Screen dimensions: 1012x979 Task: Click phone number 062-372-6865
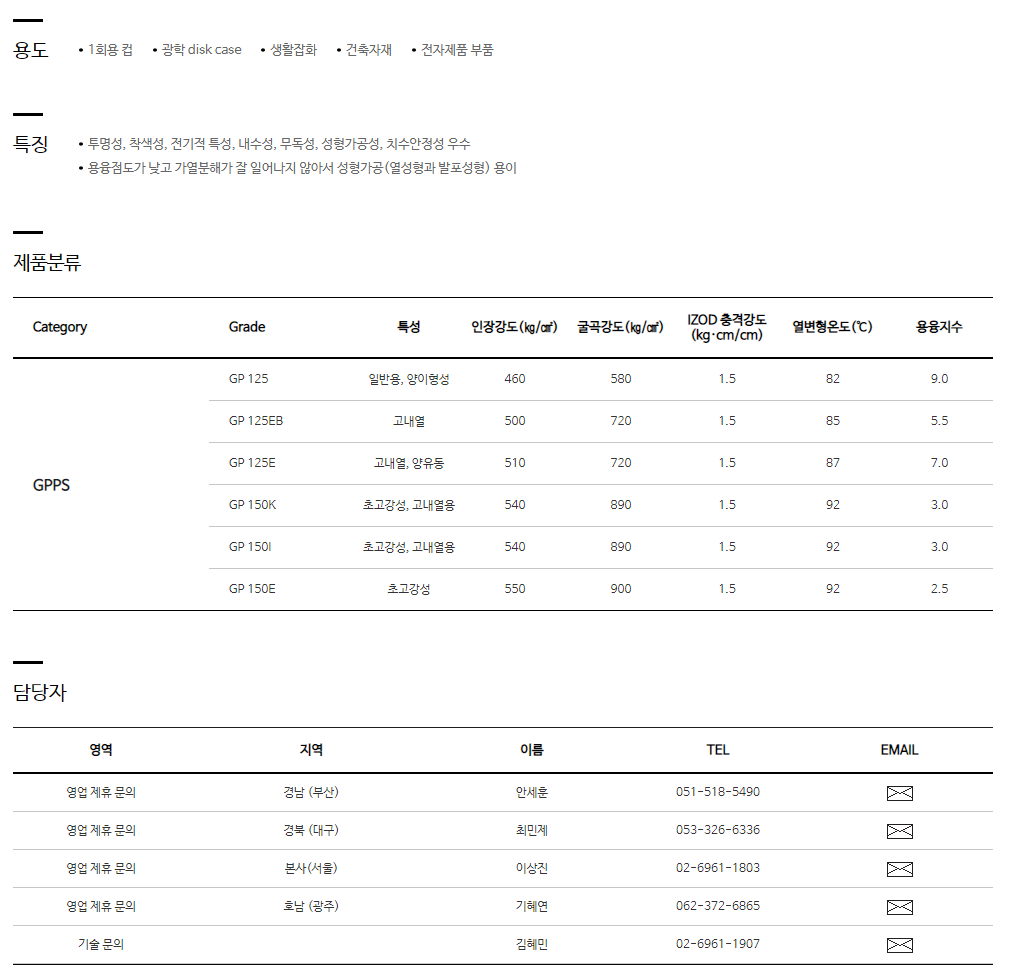click(718, 906)
